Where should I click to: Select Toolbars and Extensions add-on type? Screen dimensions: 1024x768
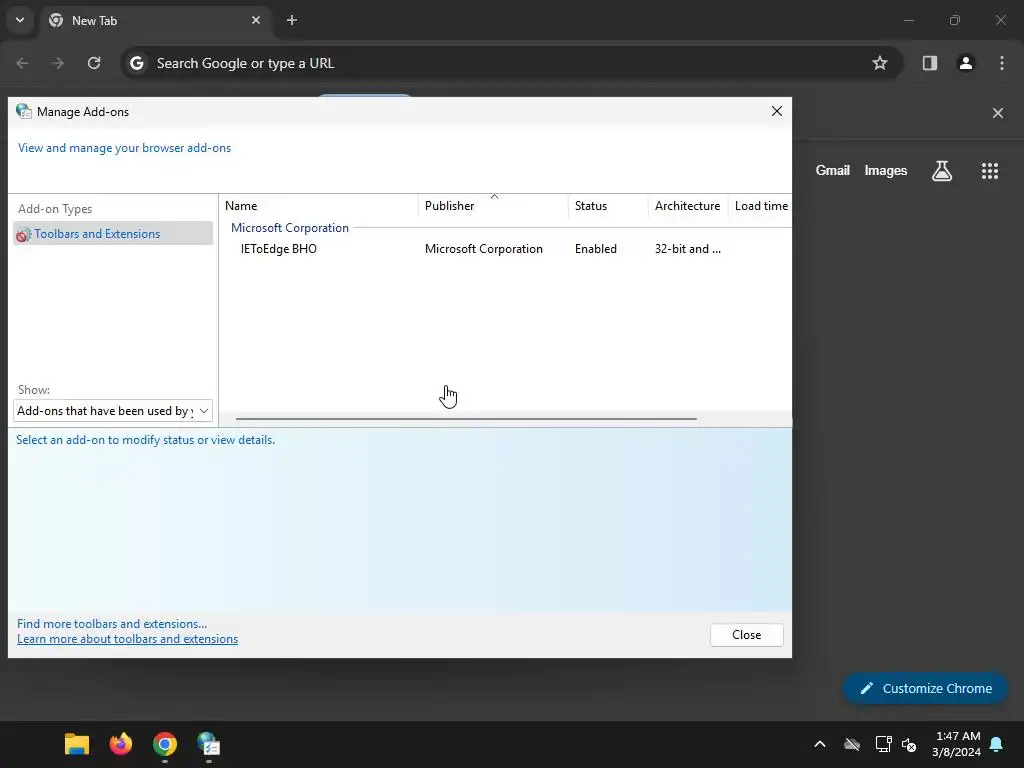[113, 234]
